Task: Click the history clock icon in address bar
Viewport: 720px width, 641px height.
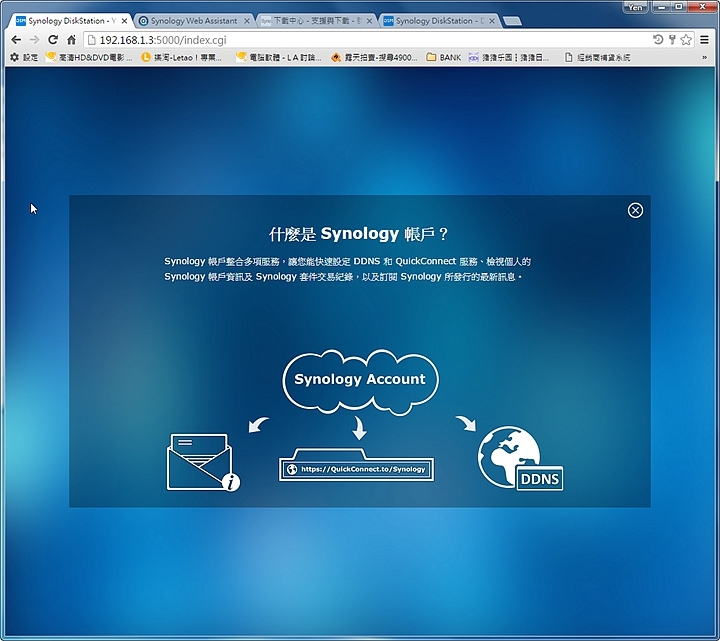Action: tap(658, 40)
